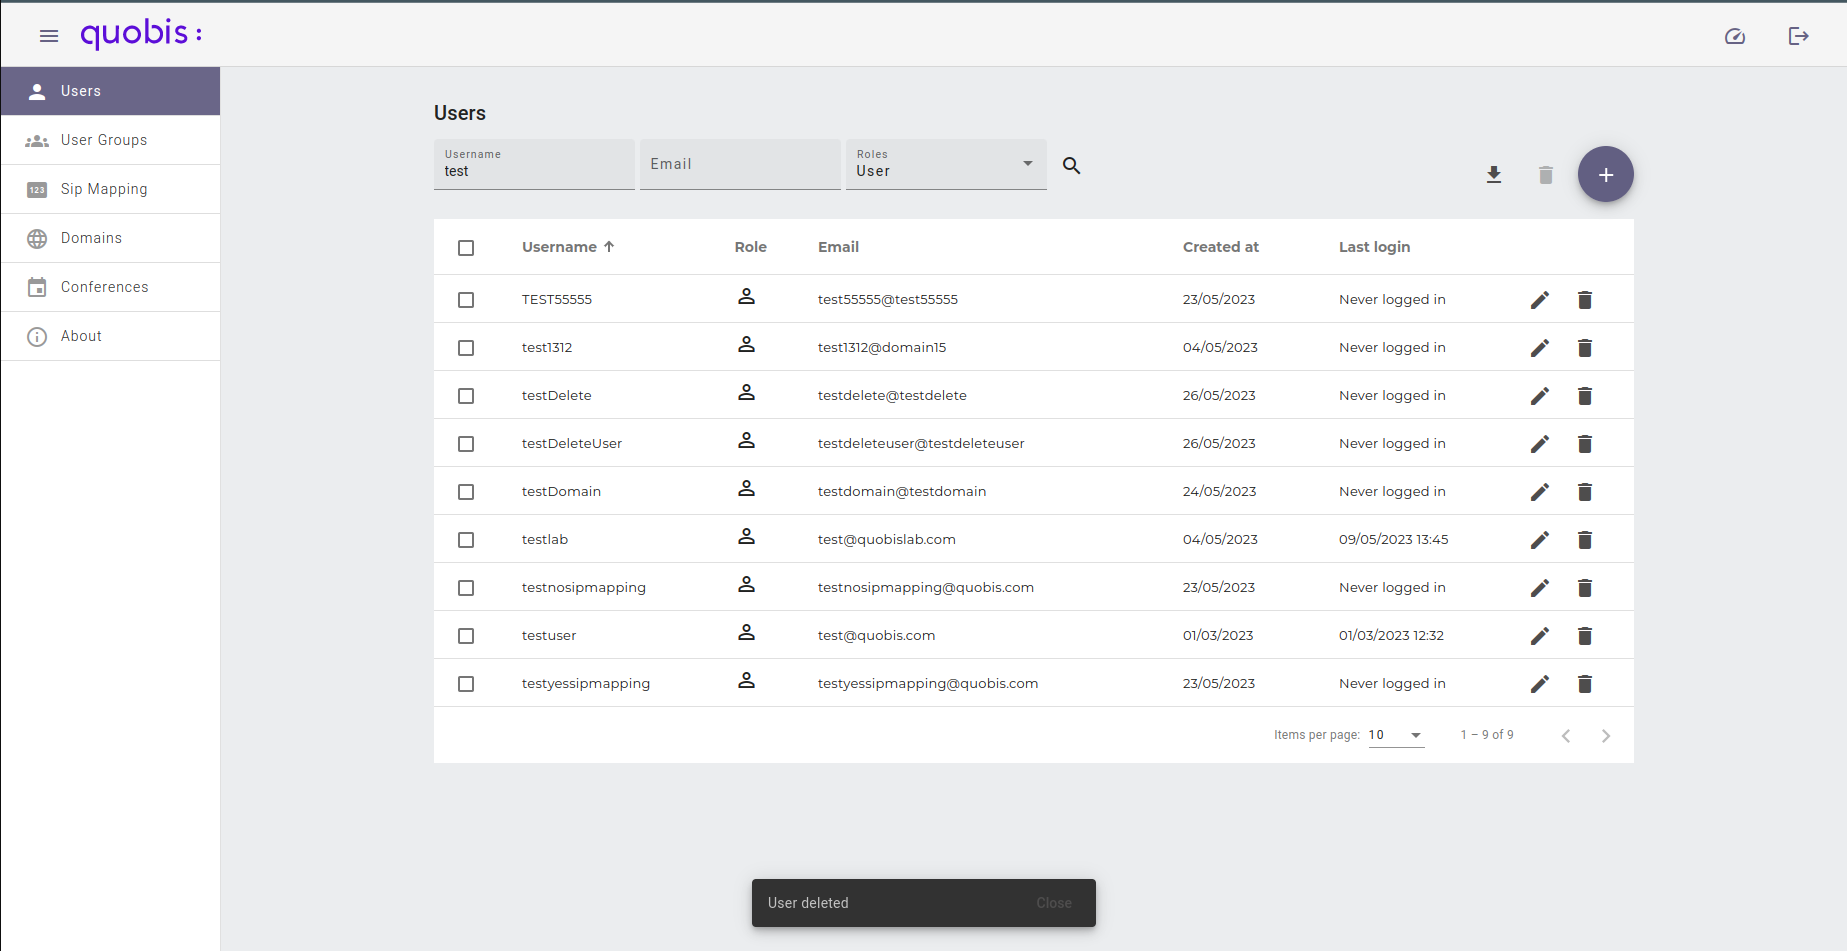This screenshot has width=1847, height=951.
Task: Click the search magnifier icon
Action: tap(1071, 165)
